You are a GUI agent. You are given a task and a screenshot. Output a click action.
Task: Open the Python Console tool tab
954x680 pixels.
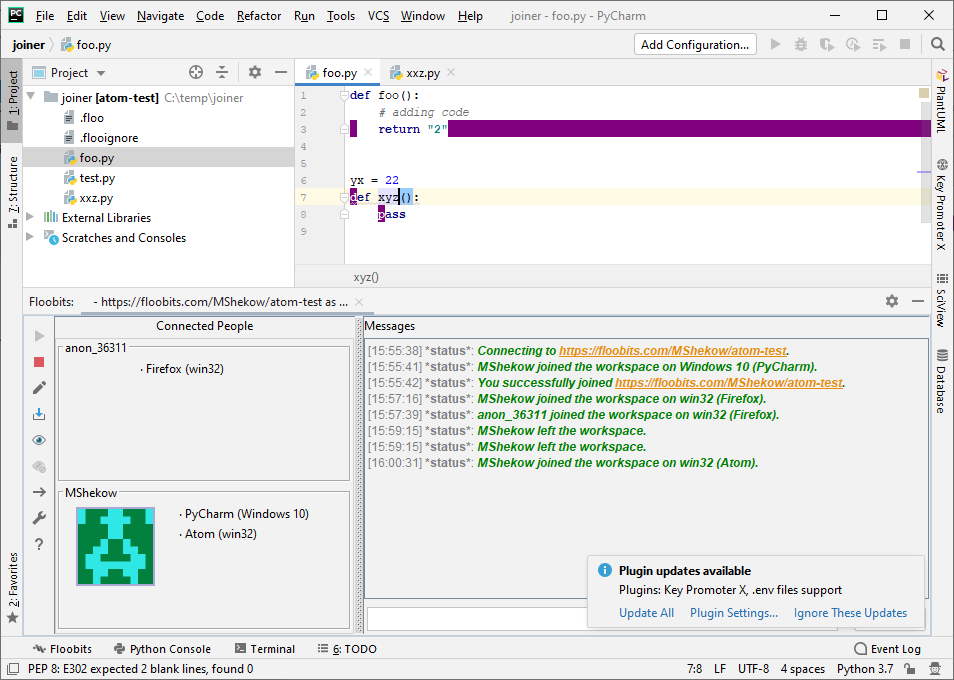pyautogui.click(x=162, y=649)
